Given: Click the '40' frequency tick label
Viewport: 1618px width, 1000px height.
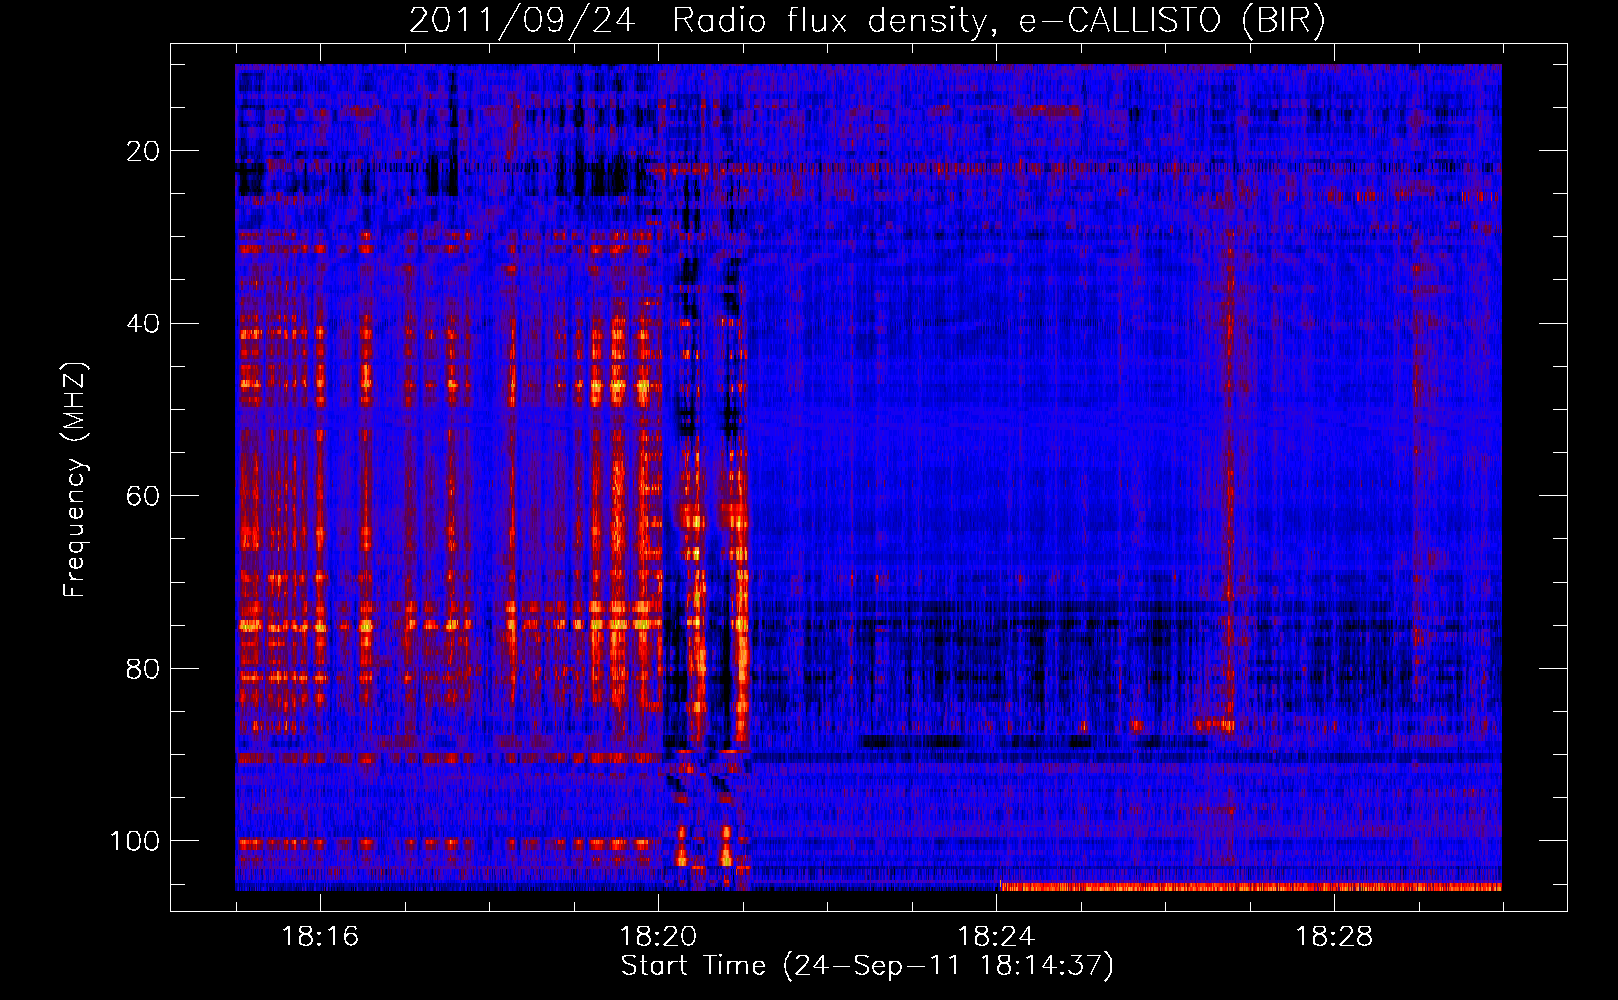Looking at the screenshot, I should pyautogui.click(x=143, y=324).
